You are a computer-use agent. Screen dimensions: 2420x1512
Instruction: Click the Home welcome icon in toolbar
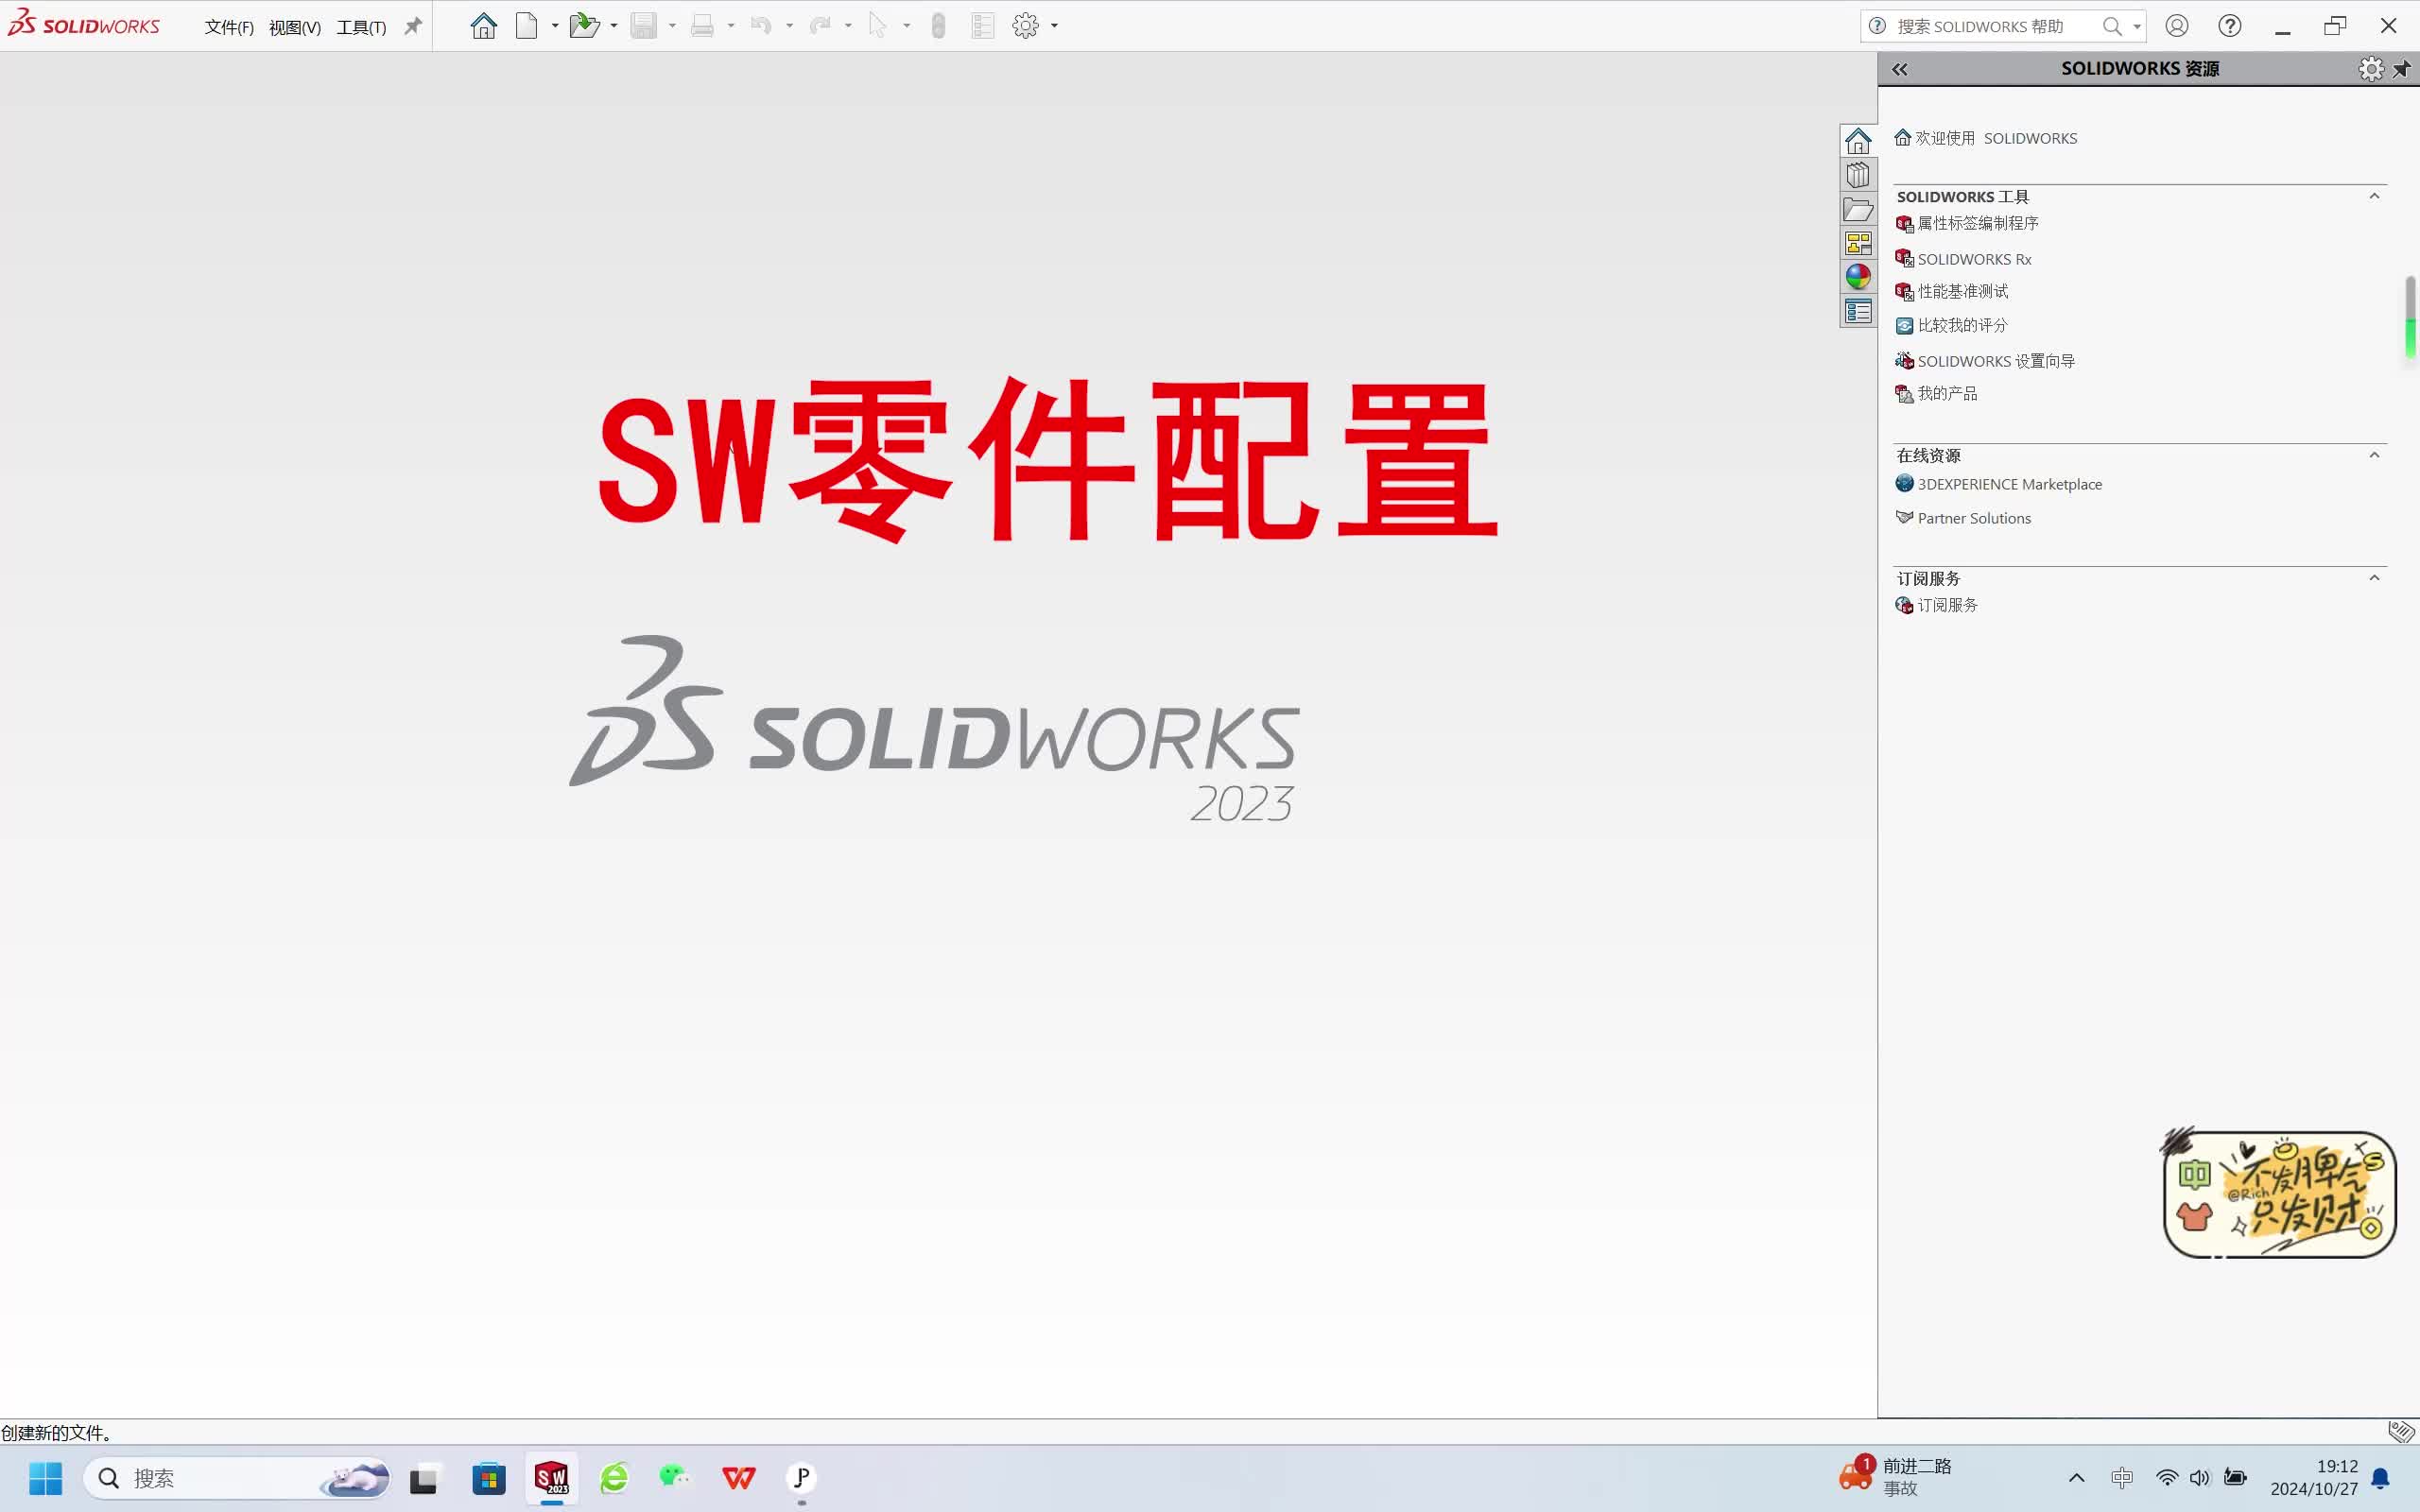click(x=484, y=26)
